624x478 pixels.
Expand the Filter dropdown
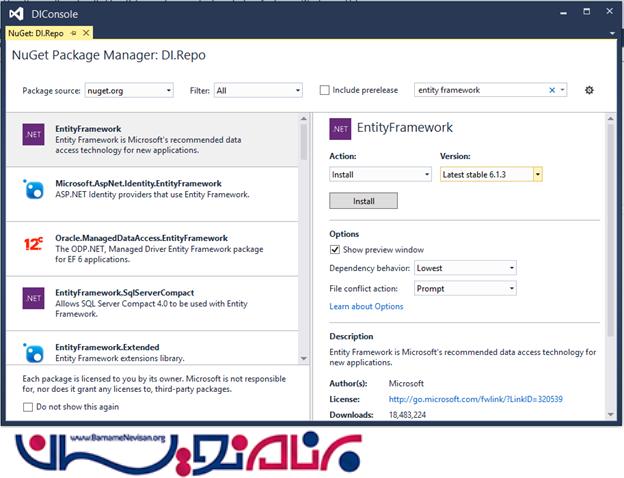tap(257, 90)
